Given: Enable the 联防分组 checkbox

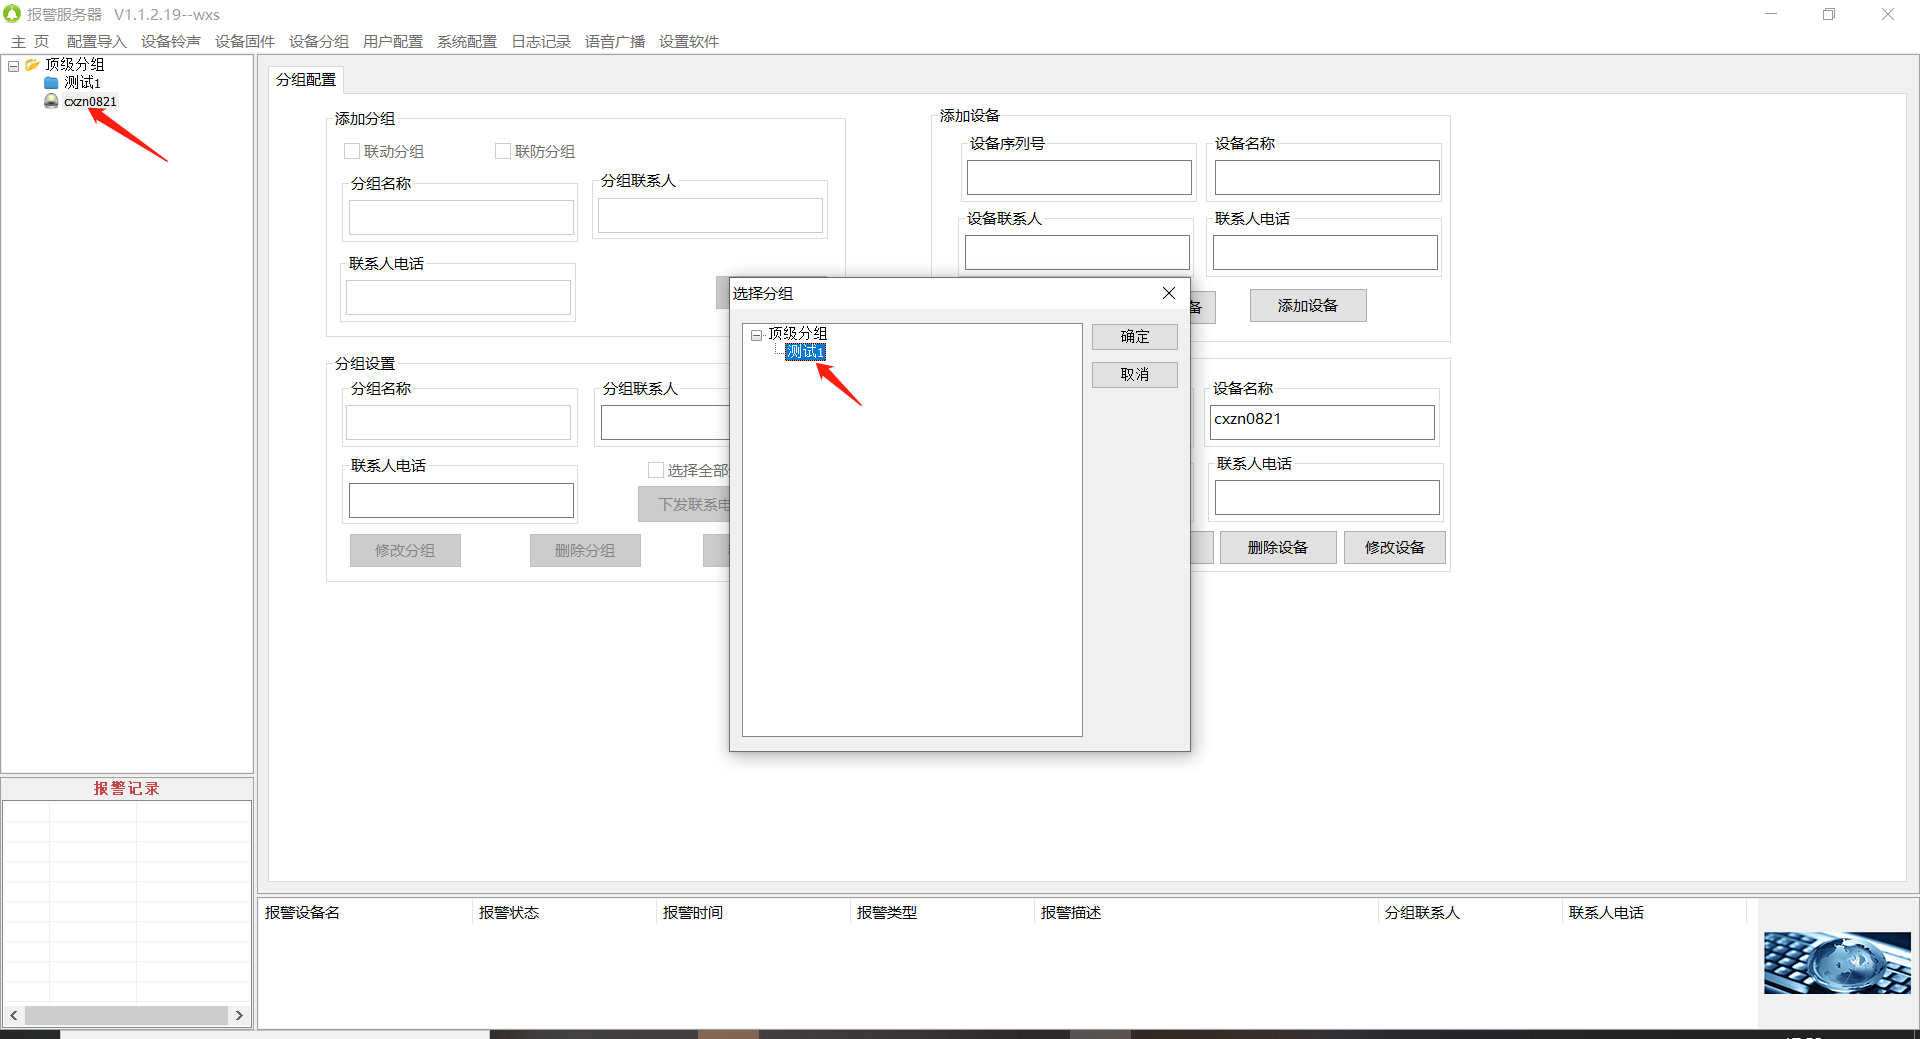Looking at the screenshot, I should 503,151.
